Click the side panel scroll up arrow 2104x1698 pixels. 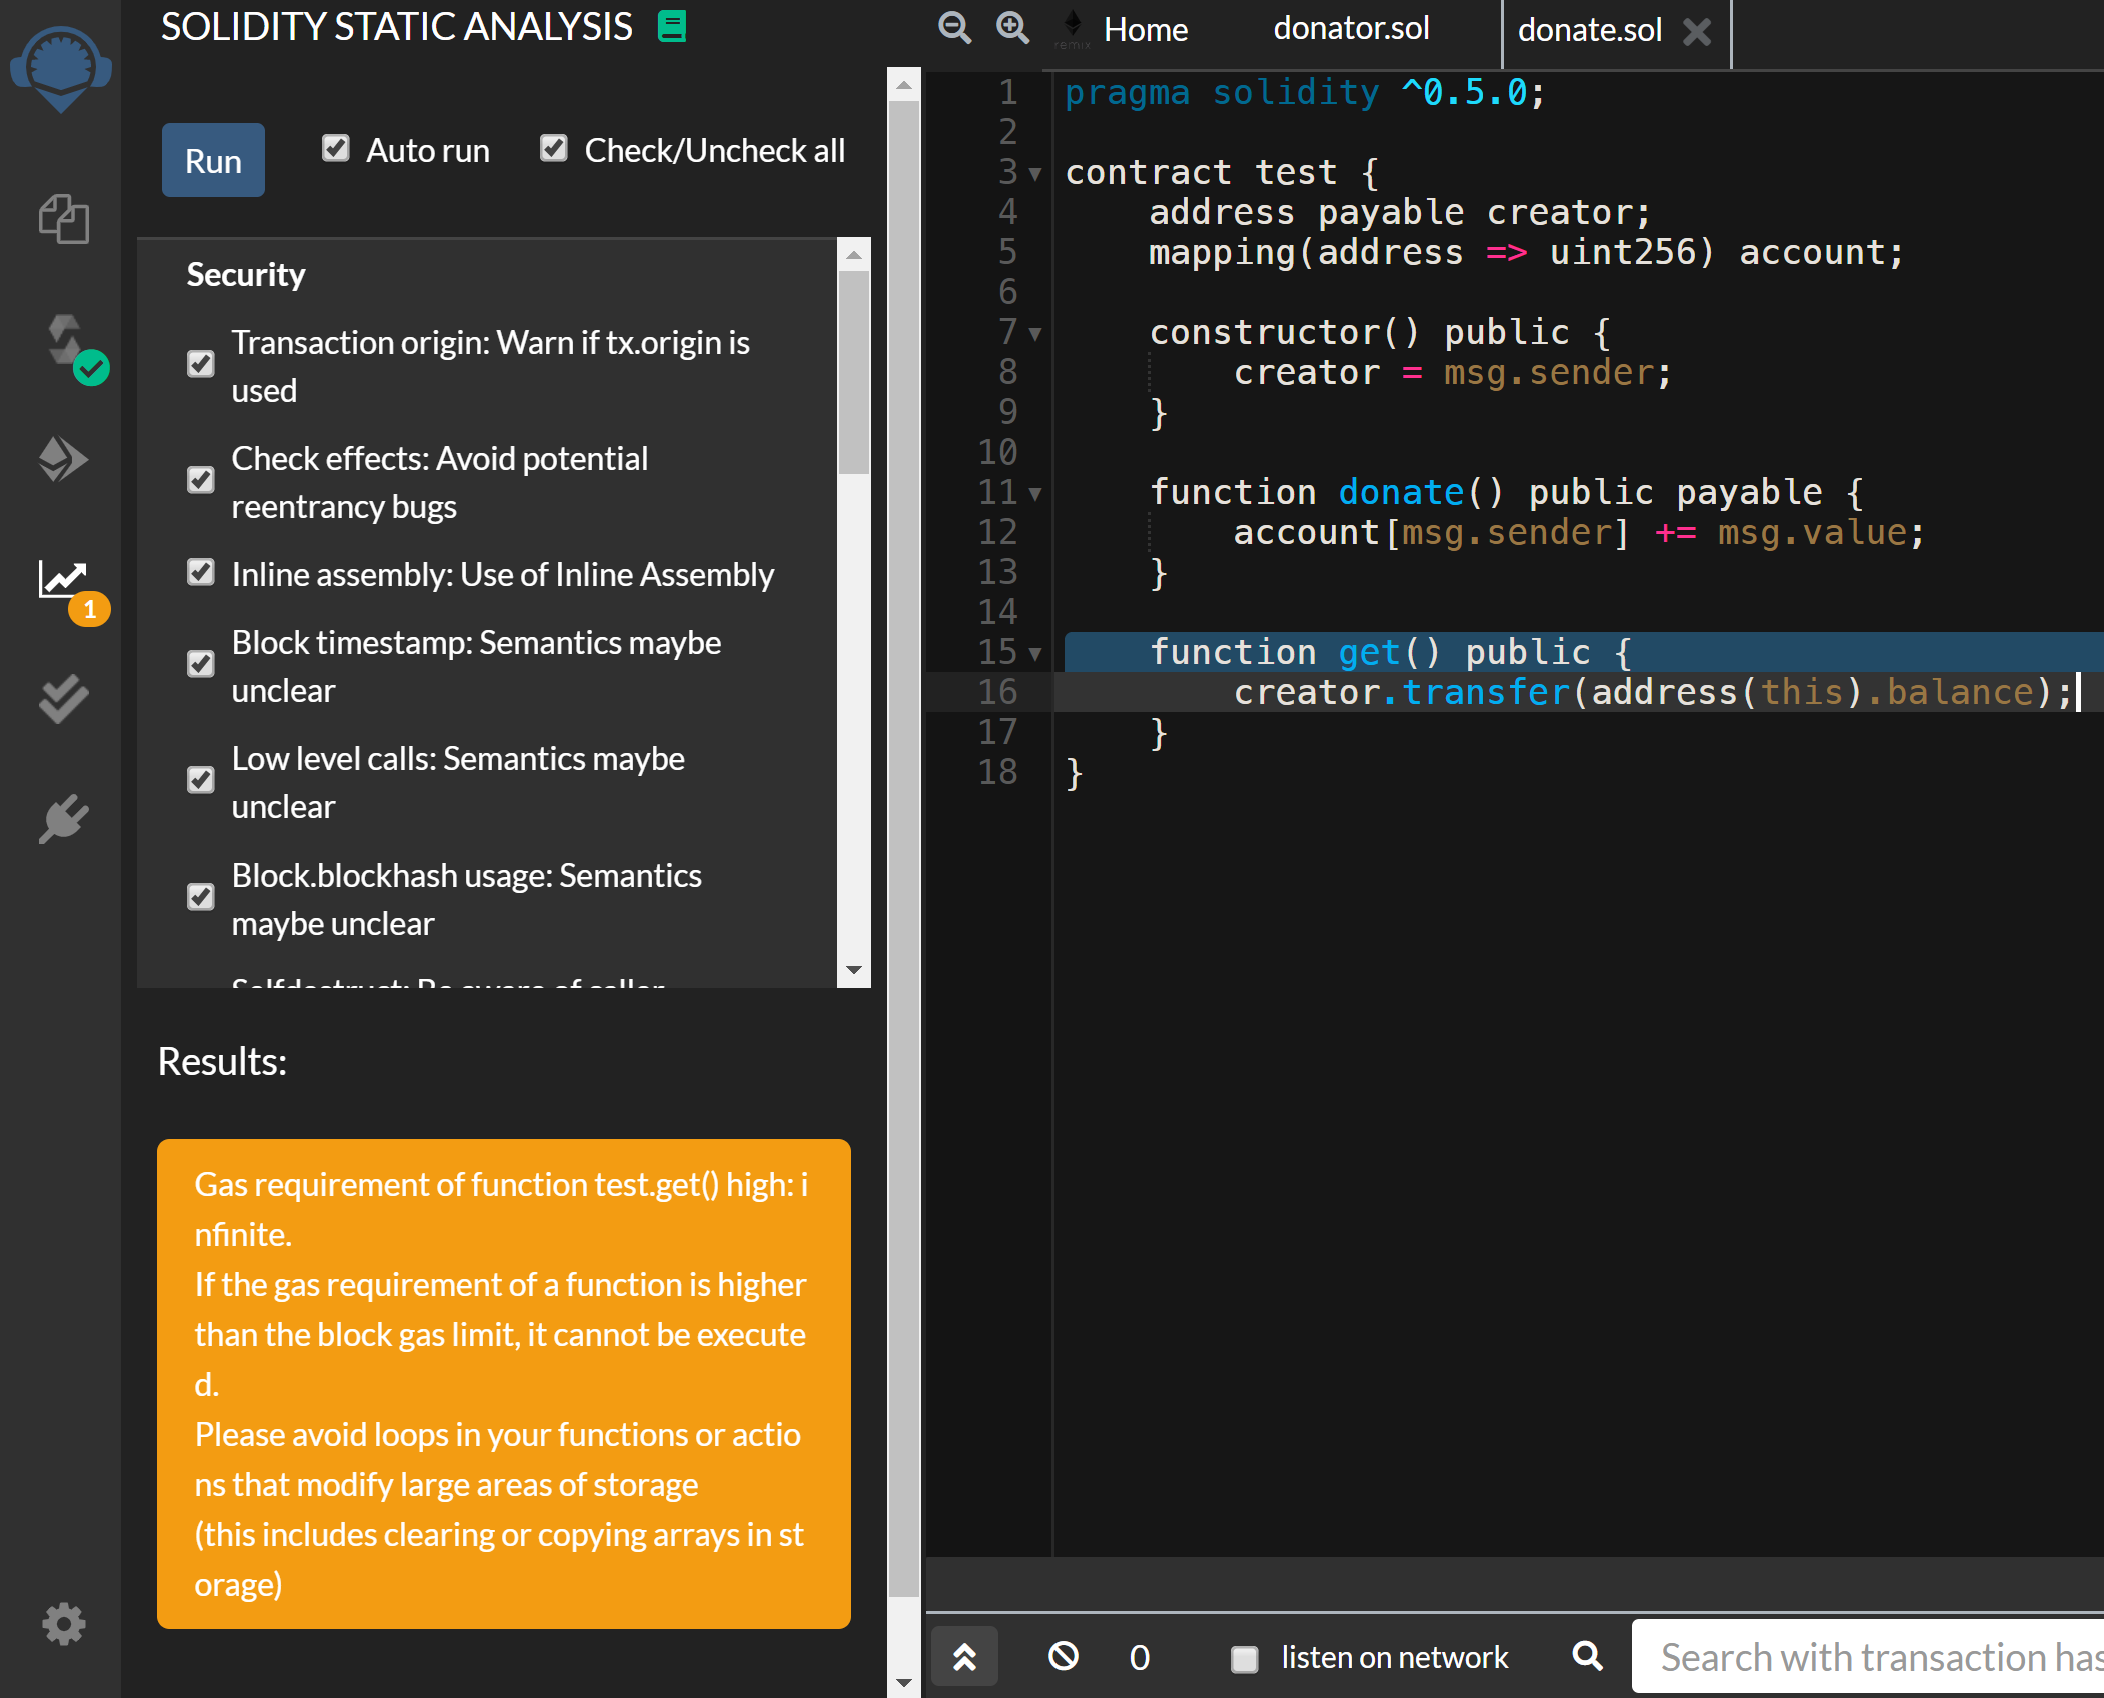click(x=904, y=85)
